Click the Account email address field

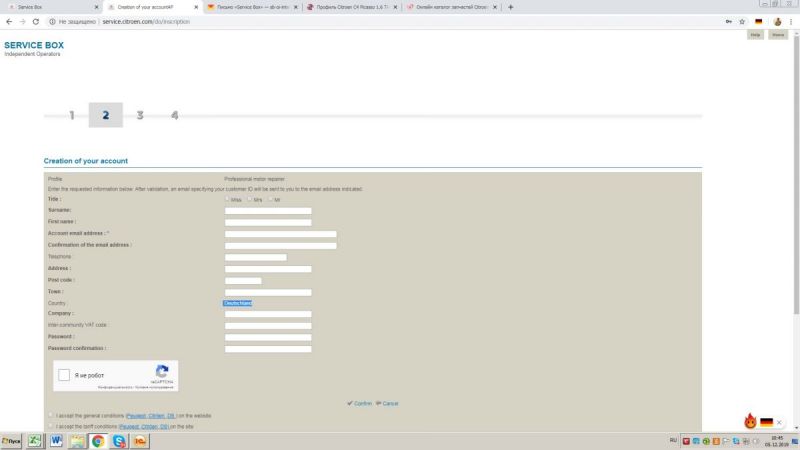pyautogui.click(x=280, y=234)
